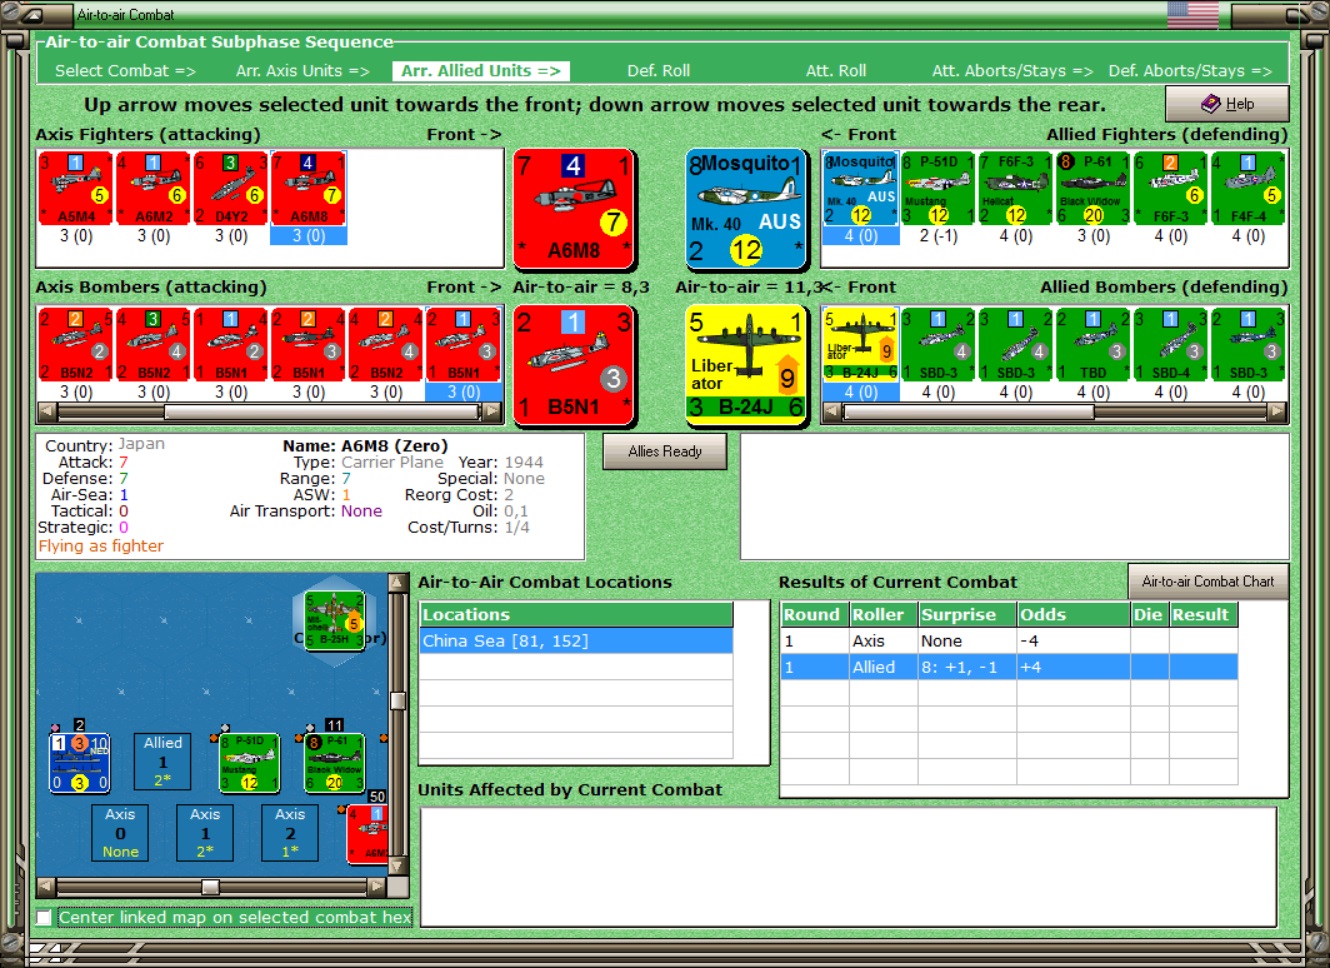Click the Allied Bombers horizontal scrollbar thumb

967,411
